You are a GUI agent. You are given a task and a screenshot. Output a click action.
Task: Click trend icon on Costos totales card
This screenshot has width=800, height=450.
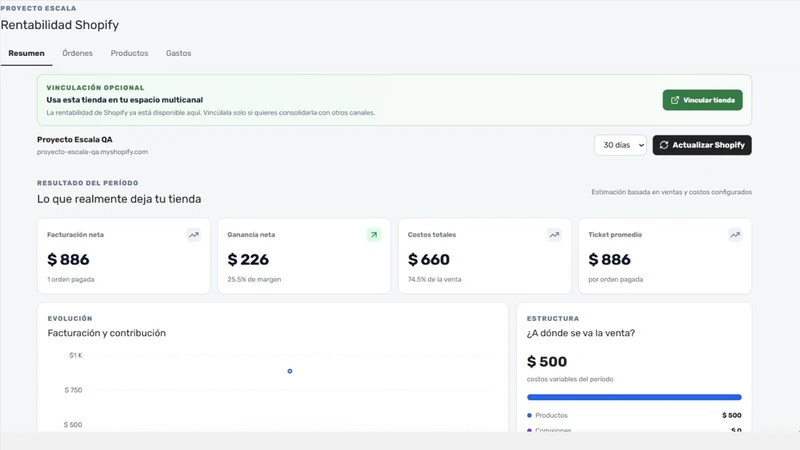pos(554,235)
